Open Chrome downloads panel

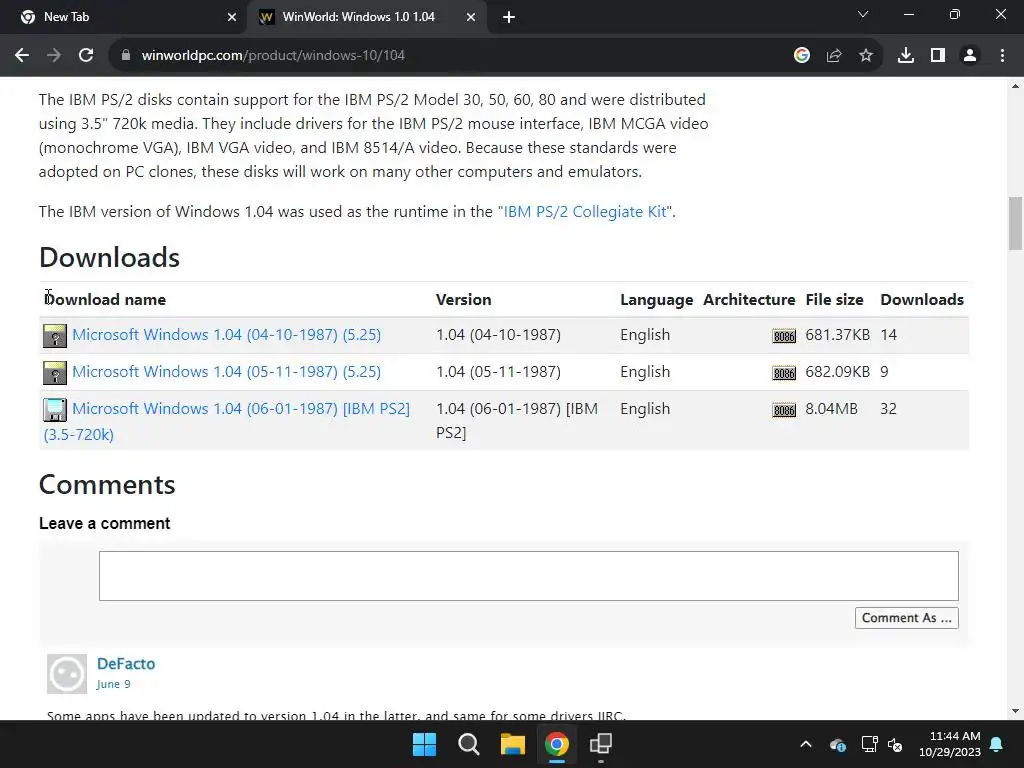[906, 56]
